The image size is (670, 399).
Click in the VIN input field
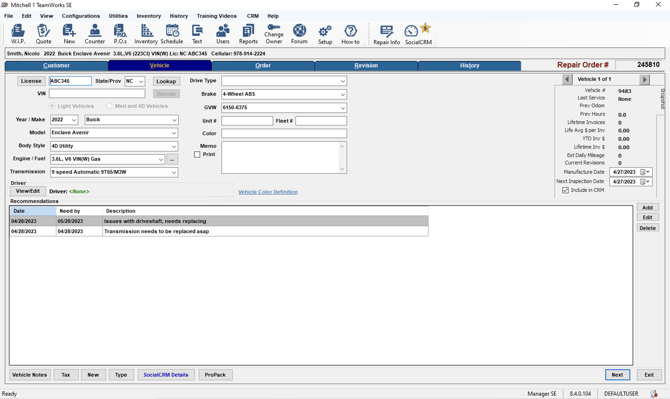97,94
